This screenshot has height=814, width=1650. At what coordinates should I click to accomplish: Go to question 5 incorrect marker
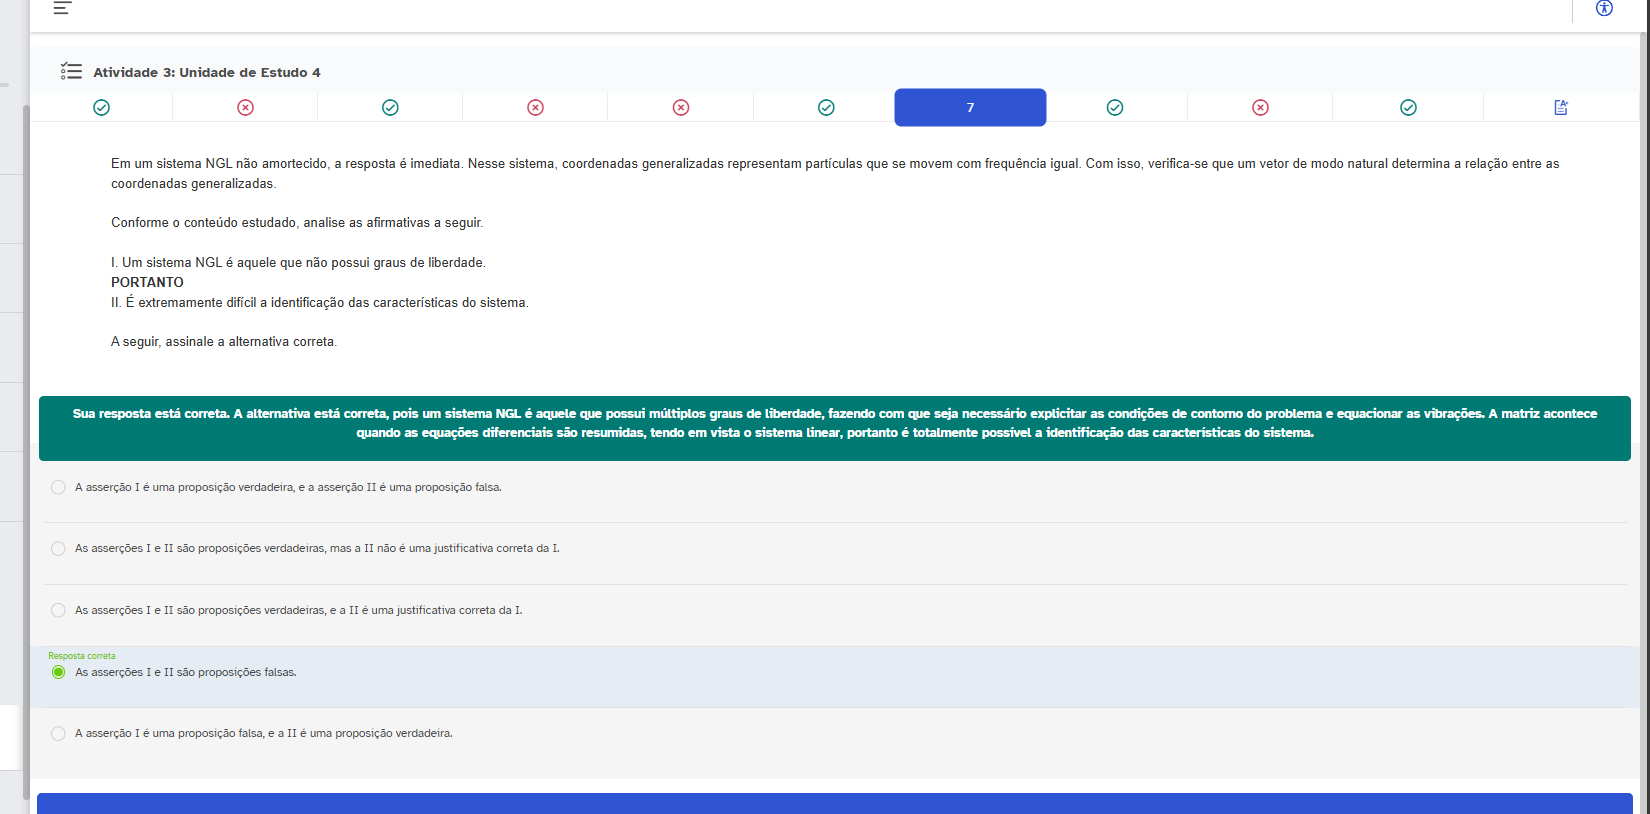[681, 107]
